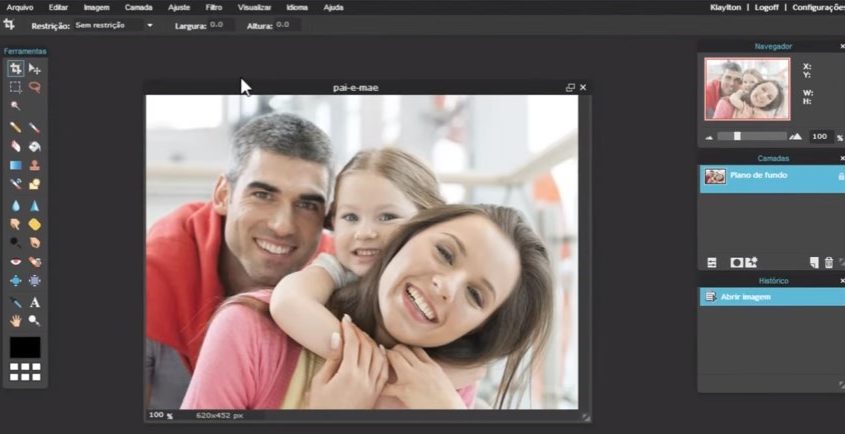Select the Crop tool in Ferramentas
Viewport: 845px width, 434px height.
click(15, 69)
